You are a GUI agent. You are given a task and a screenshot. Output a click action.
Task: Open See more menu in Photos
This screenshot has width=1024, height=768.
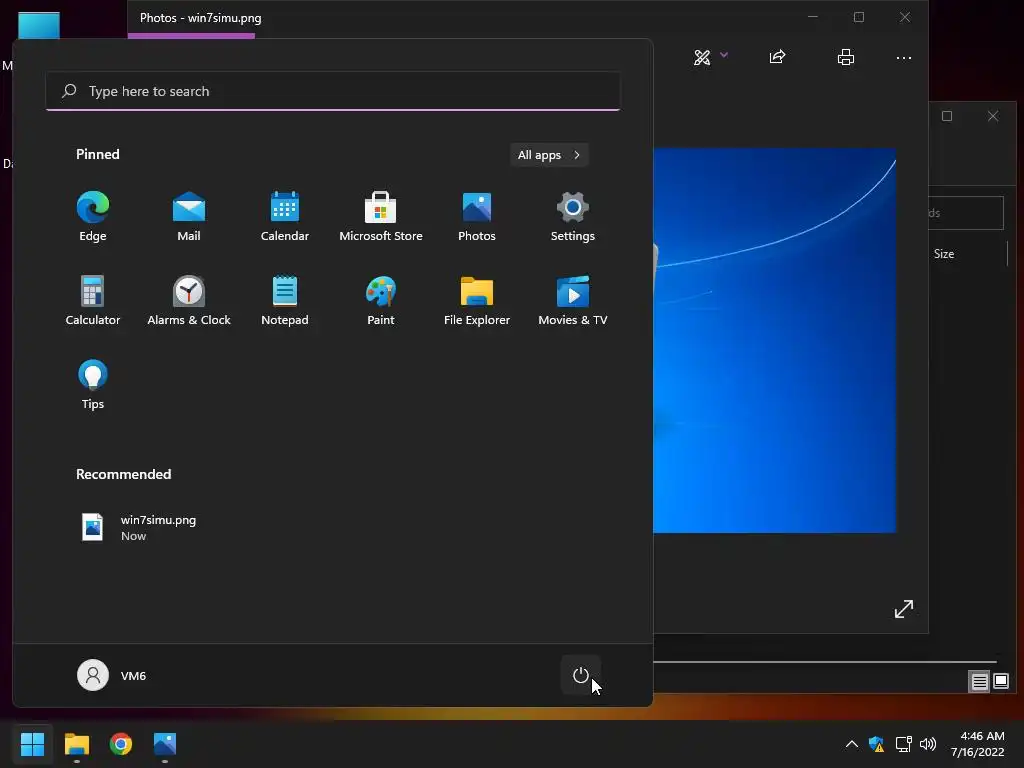pos(904,57)
